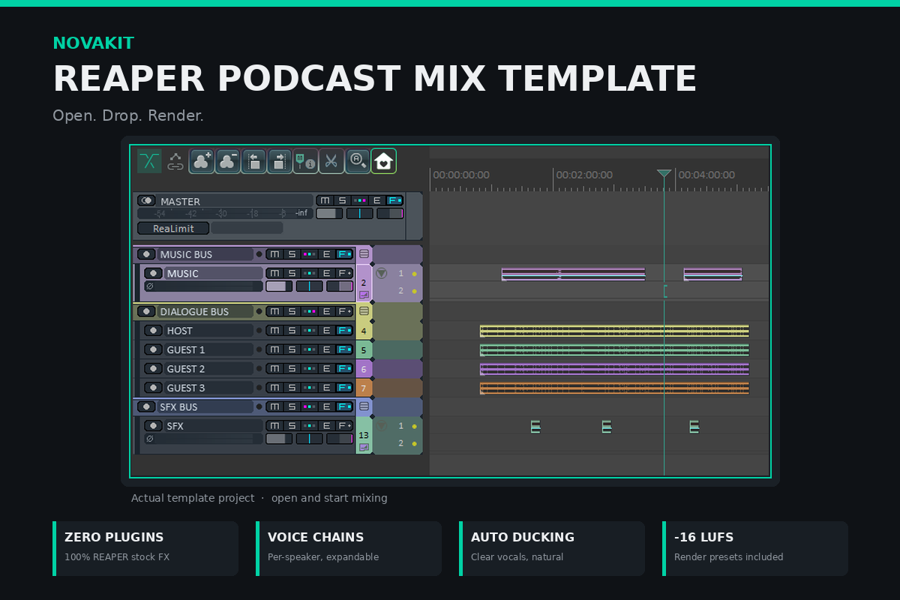Image resolution: width=900 pixels, height=600 pixels.
Task: Click the move-right-edge toolbar icon
Action: click(280, 161)
